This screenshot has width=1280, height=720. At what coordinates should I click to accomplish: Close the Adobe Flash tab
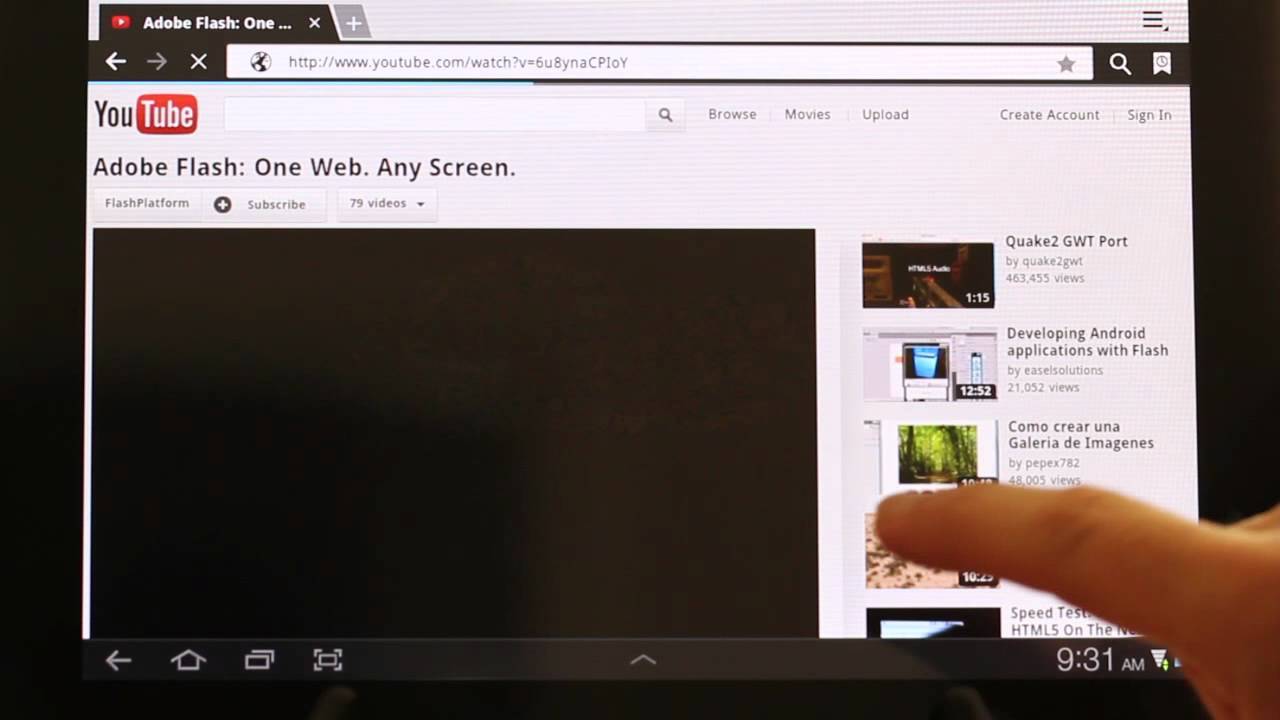coord(314,22)
